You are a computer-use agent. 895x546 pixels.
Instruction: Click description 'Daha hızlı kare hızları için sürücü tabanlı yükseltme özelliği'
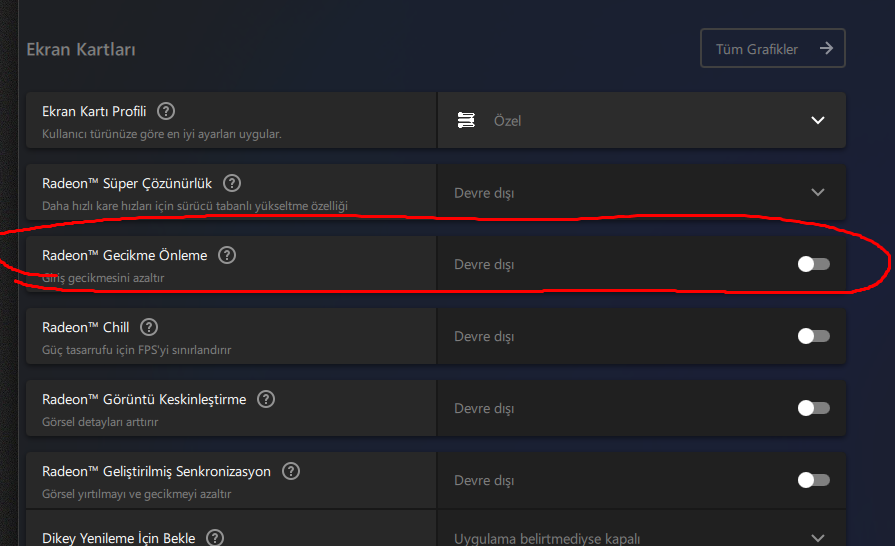(x=195, y=206)
